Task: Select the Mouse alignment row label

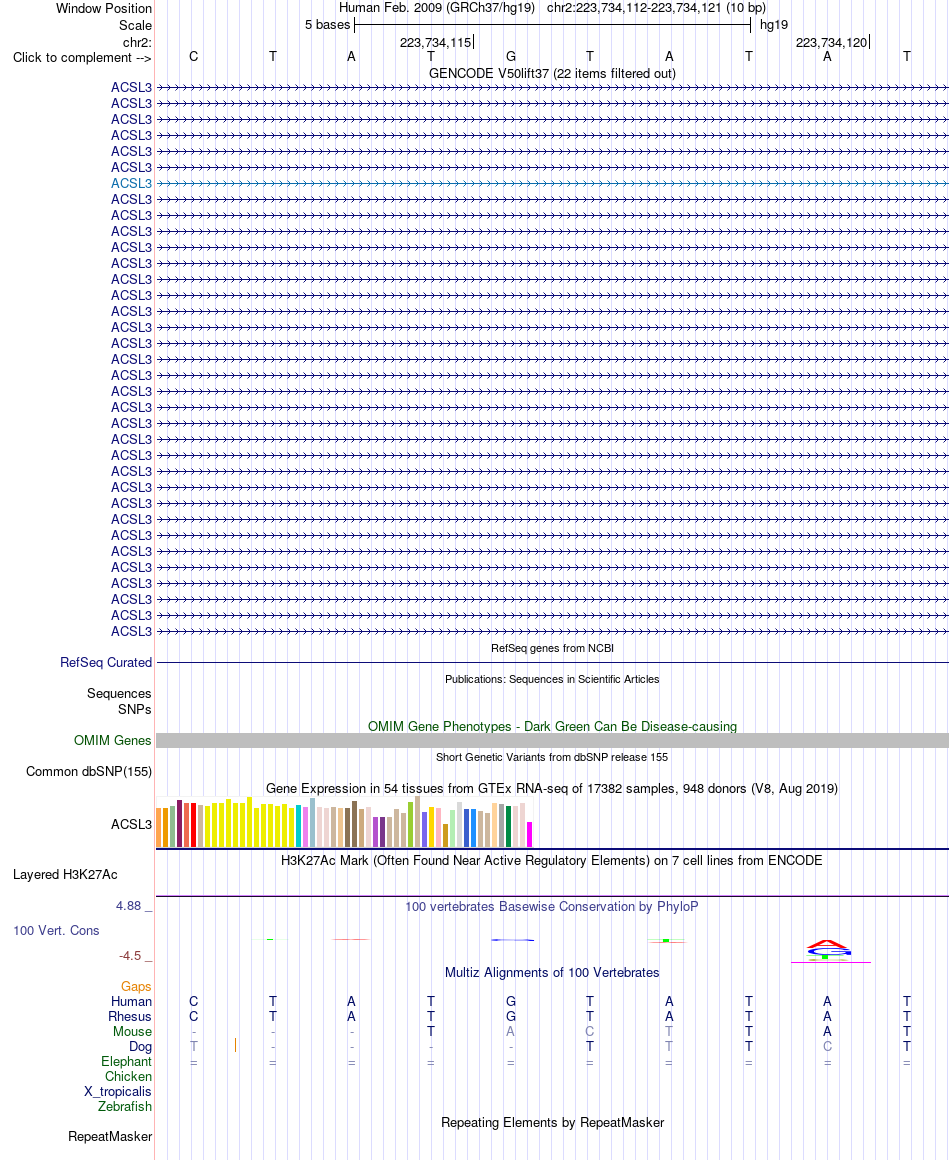Action: point(132,1031)
